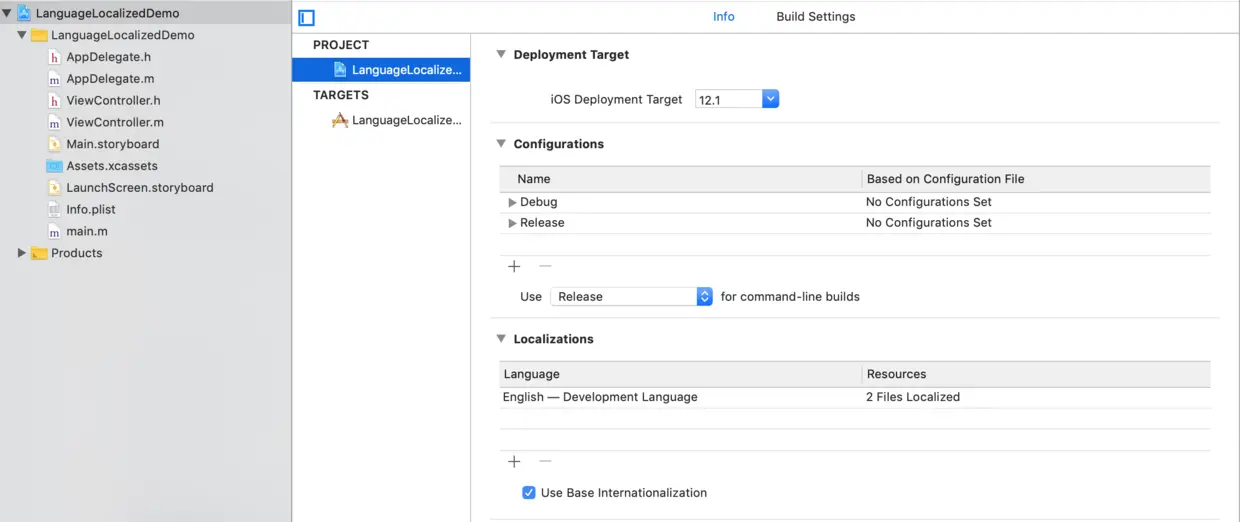The image size is (1240, 522).
Task: Click the AppDelegate.h header file icon
Action: (55, 57)
